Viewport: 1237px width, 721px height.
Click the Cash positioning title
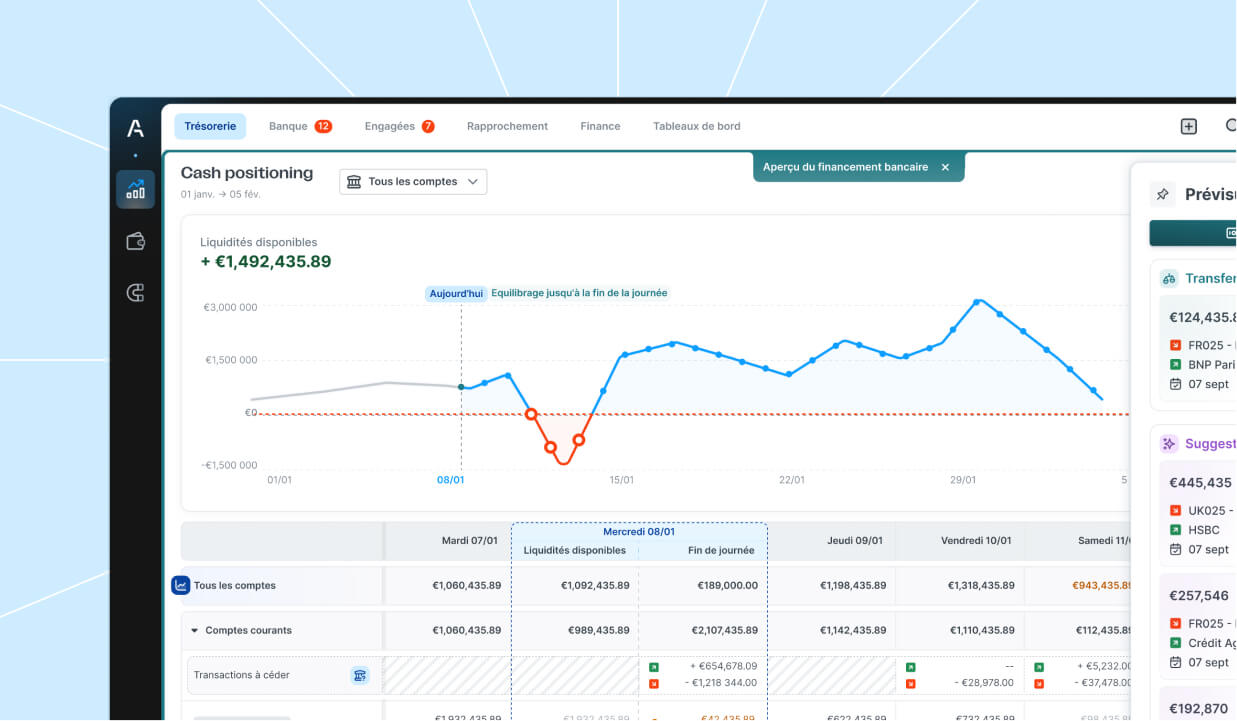247,173
